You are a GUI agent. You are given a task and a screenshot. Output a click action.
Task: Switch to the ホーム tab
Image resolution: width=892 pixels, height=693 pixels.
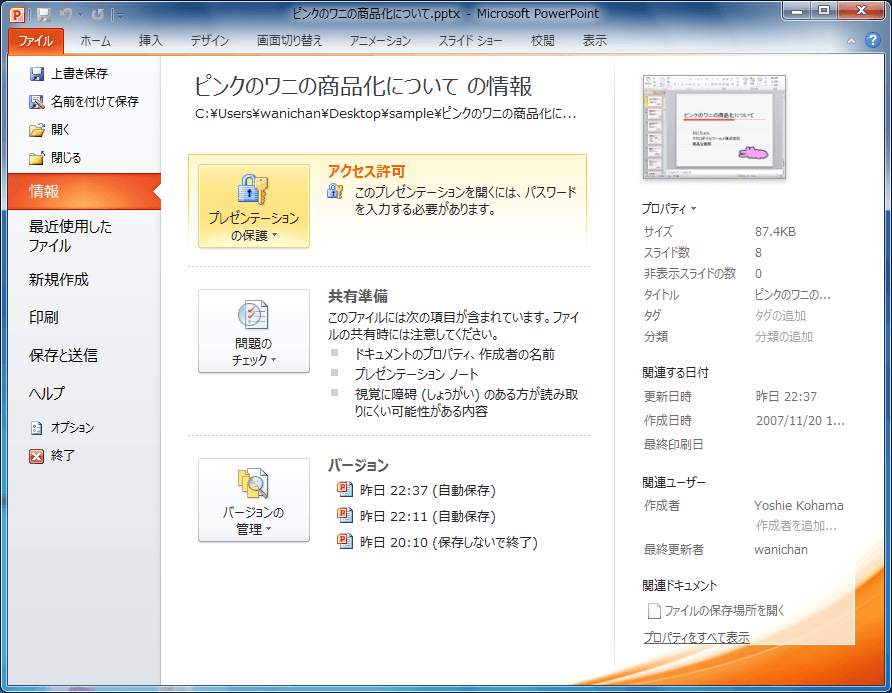coord(95,41)
